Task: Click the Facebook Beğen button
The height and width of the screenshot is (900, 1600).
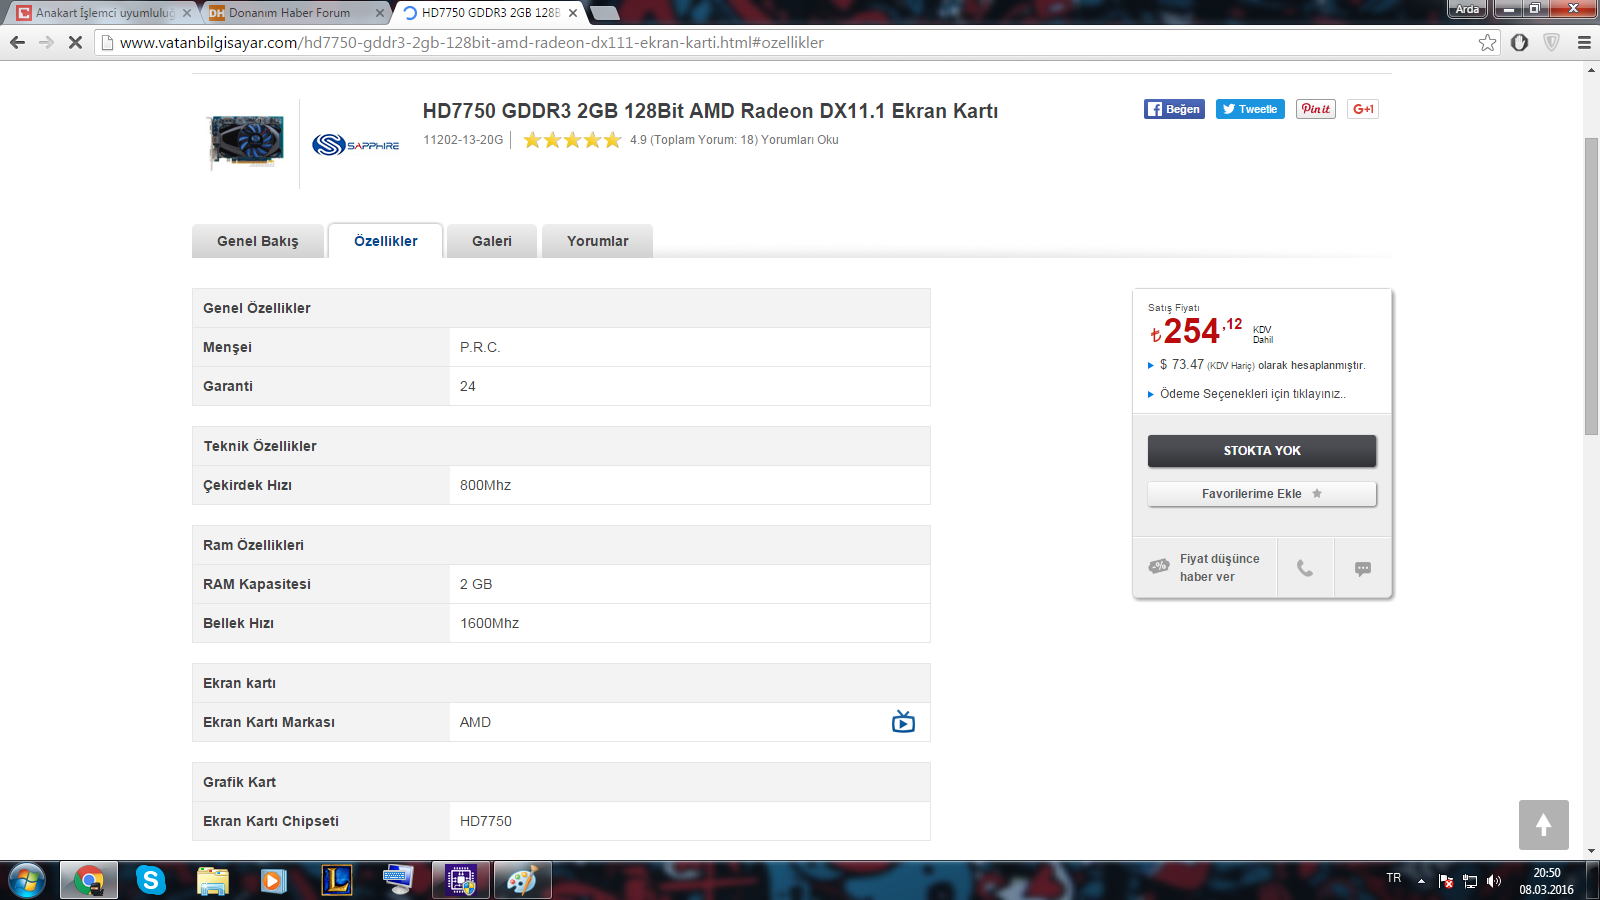Action: click(x=1174, y=109)
